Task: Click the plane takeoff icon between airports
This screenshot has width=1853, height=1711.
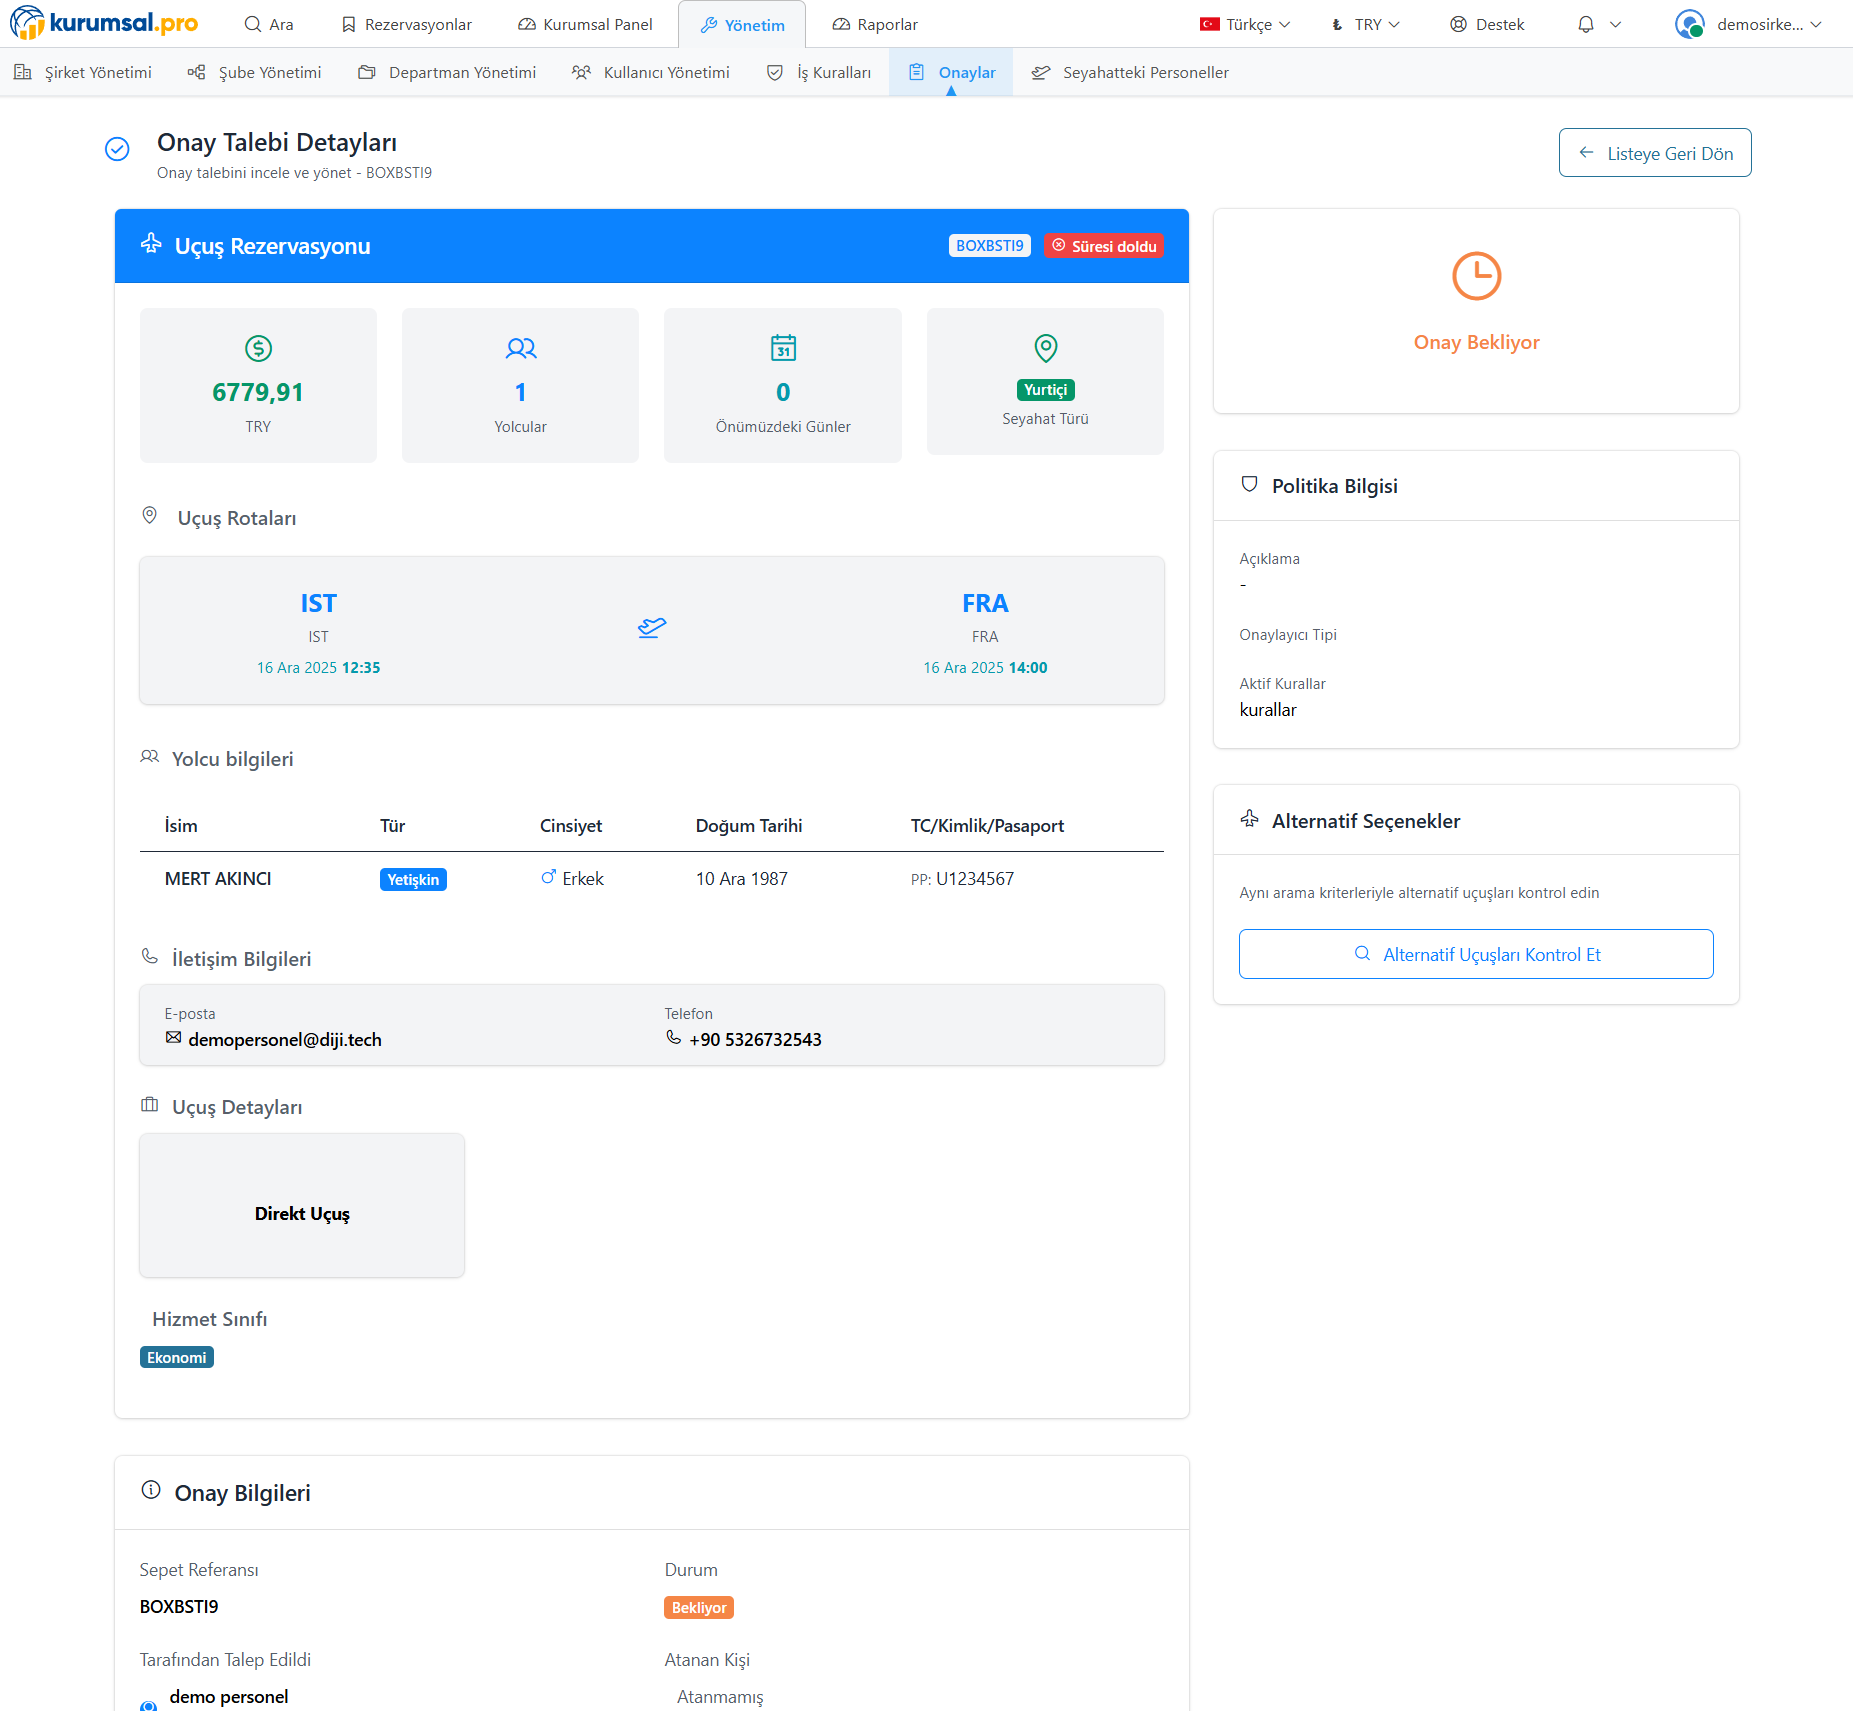Action: (x=652, y=627)
